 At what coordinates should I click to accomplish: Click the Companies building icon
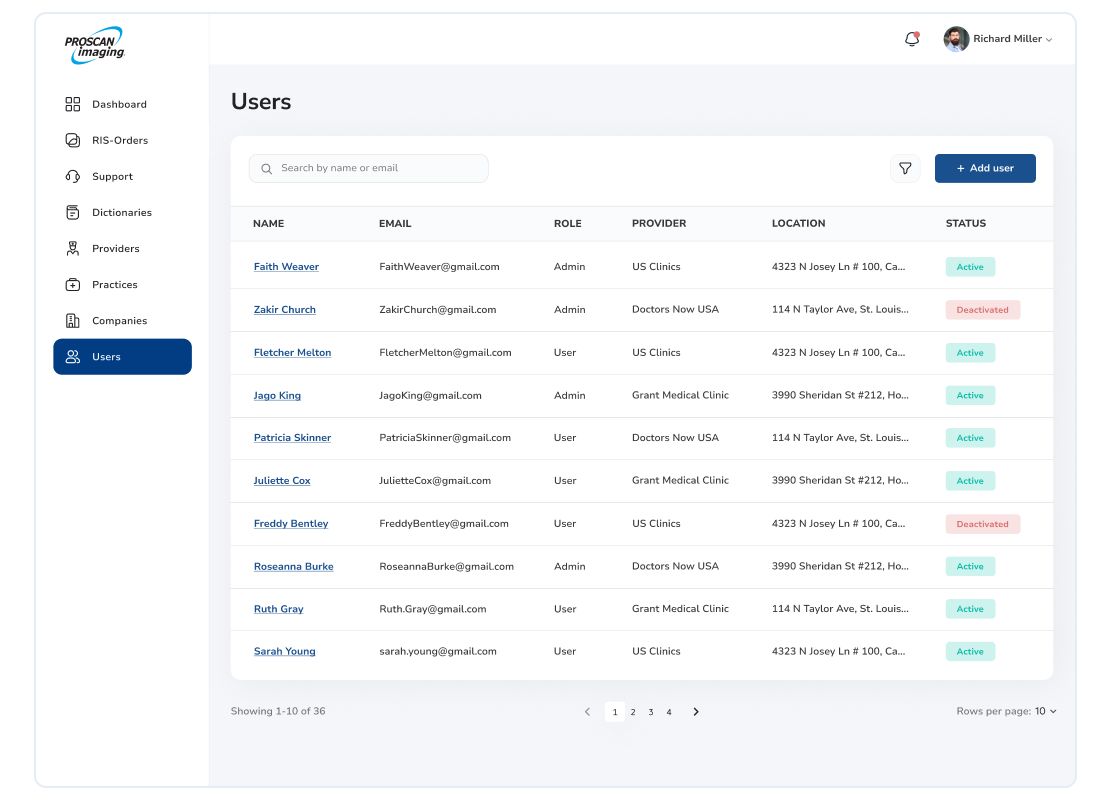pyautogui.click(x=73, y=321)
